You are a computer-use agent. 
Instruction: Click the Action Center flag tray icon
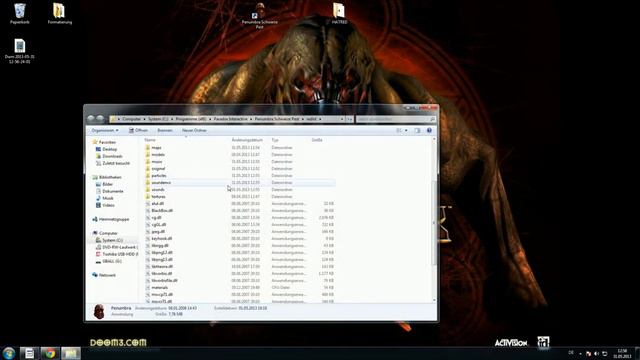[588, 353]
